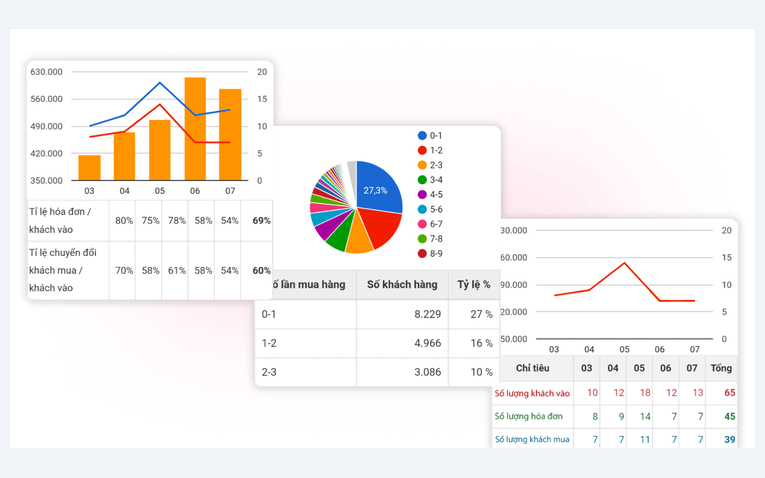765x478 pixels.
Task: Click the "Số khách hàng" column header
Action: tap(402, 284)
